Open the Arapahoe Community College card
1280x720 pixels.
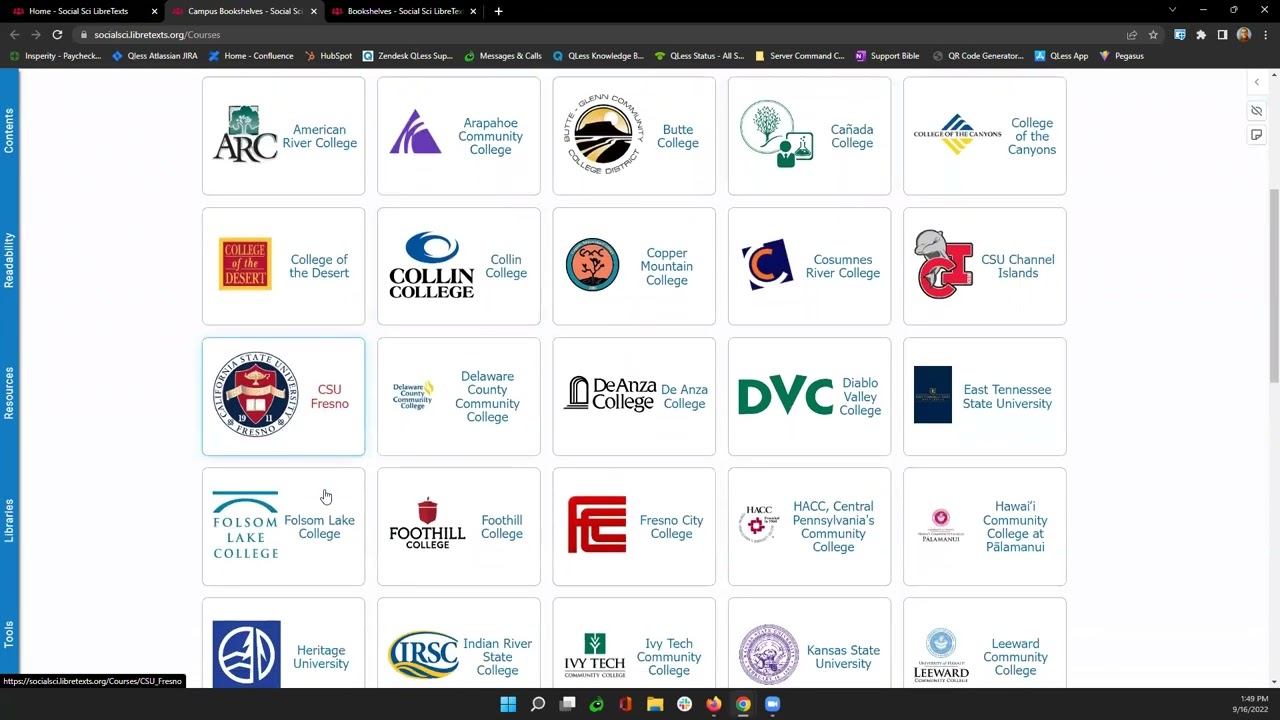459,136
